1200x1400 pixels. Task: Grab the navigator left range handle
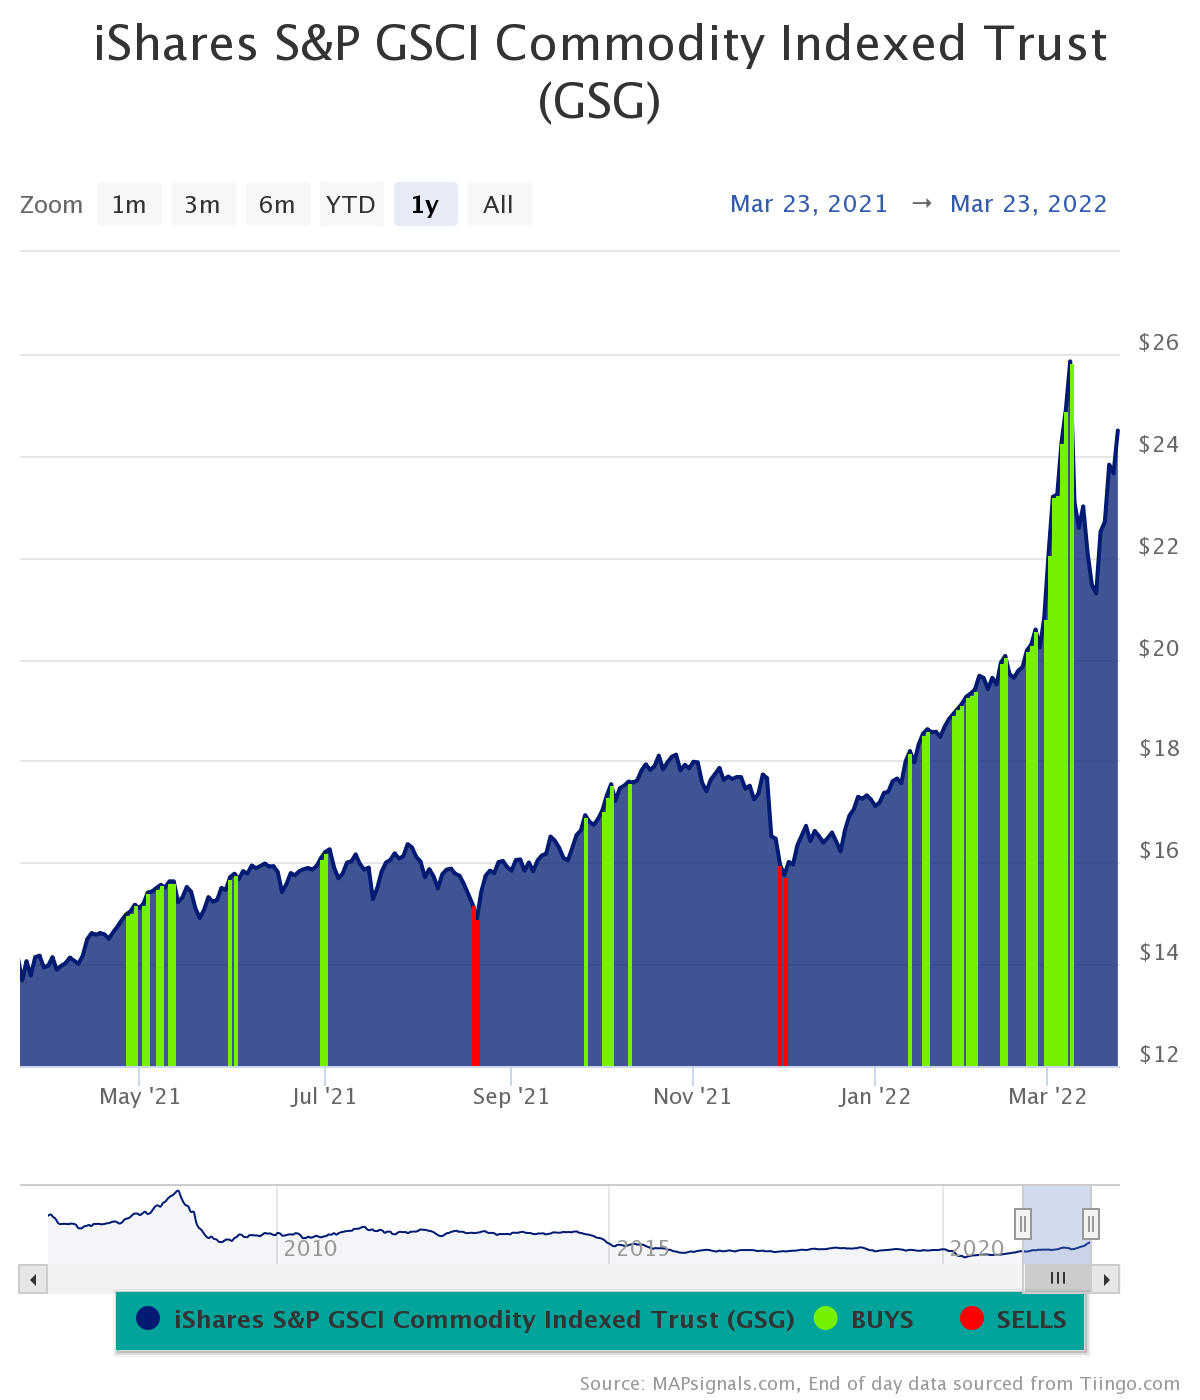pos(1023,1223)
